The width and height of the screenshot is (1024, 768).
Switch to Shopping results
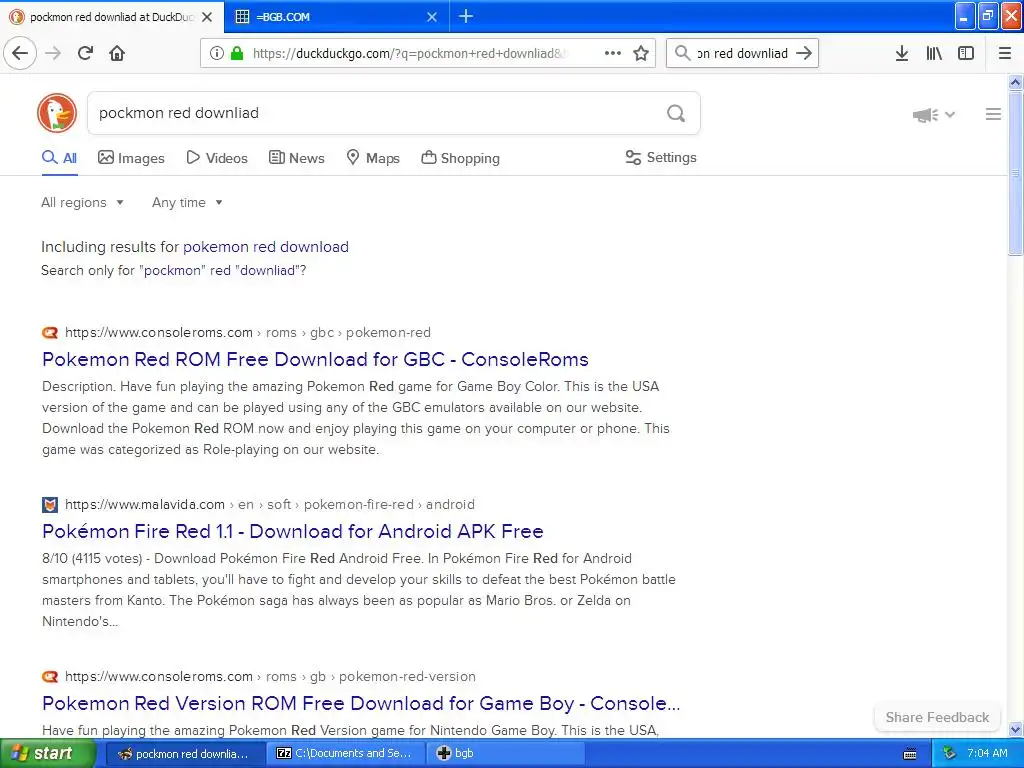[x=460, y=158]
